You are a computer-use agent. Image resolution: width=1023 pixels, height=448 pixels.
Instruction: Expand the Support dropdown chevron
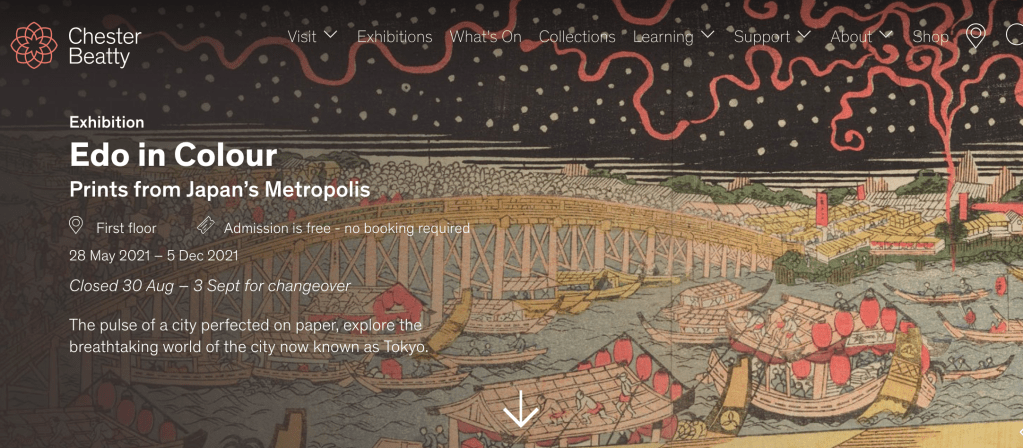coord(804,34)
